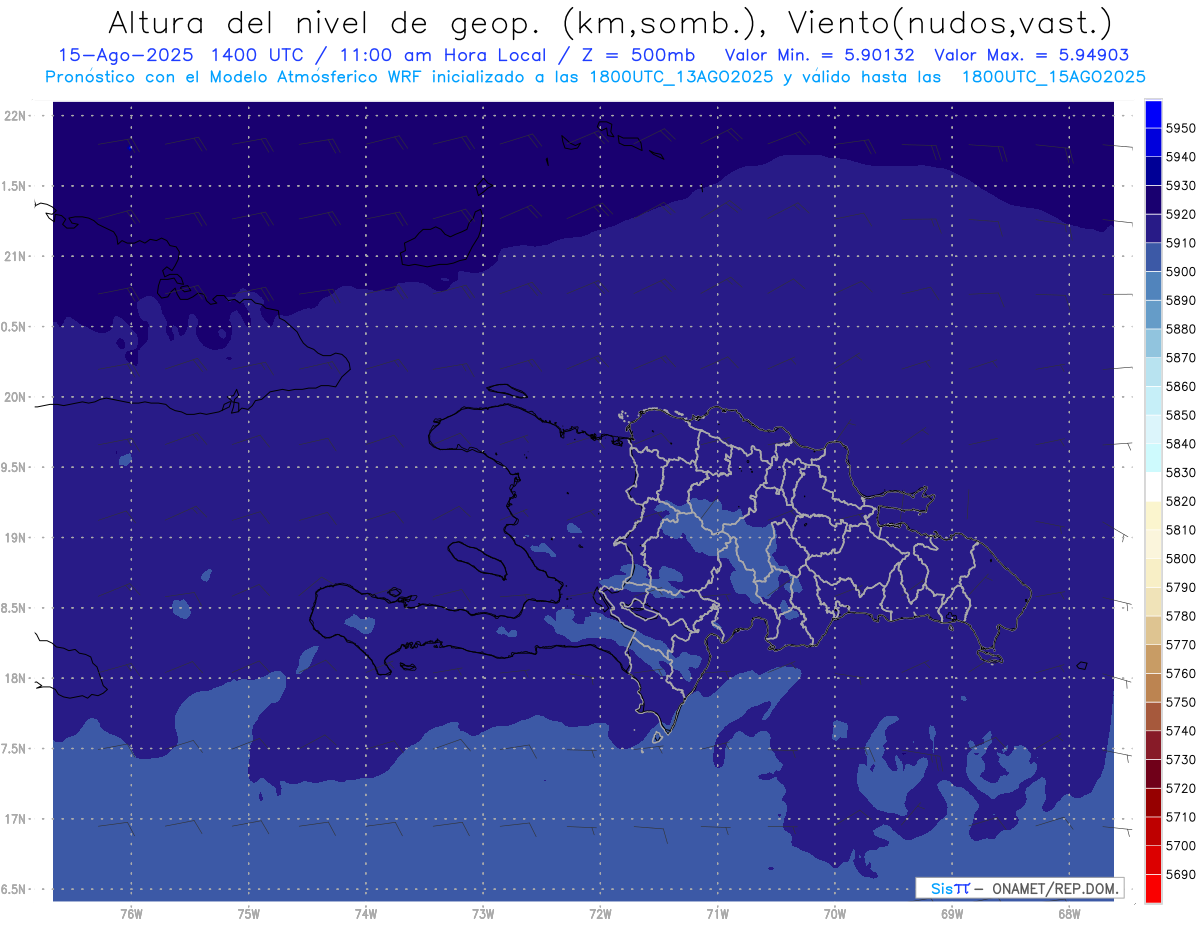
Task: Click the 'Valor Min. = 5.90132' text
Action: pyautogui.click(x=820, y=55)
